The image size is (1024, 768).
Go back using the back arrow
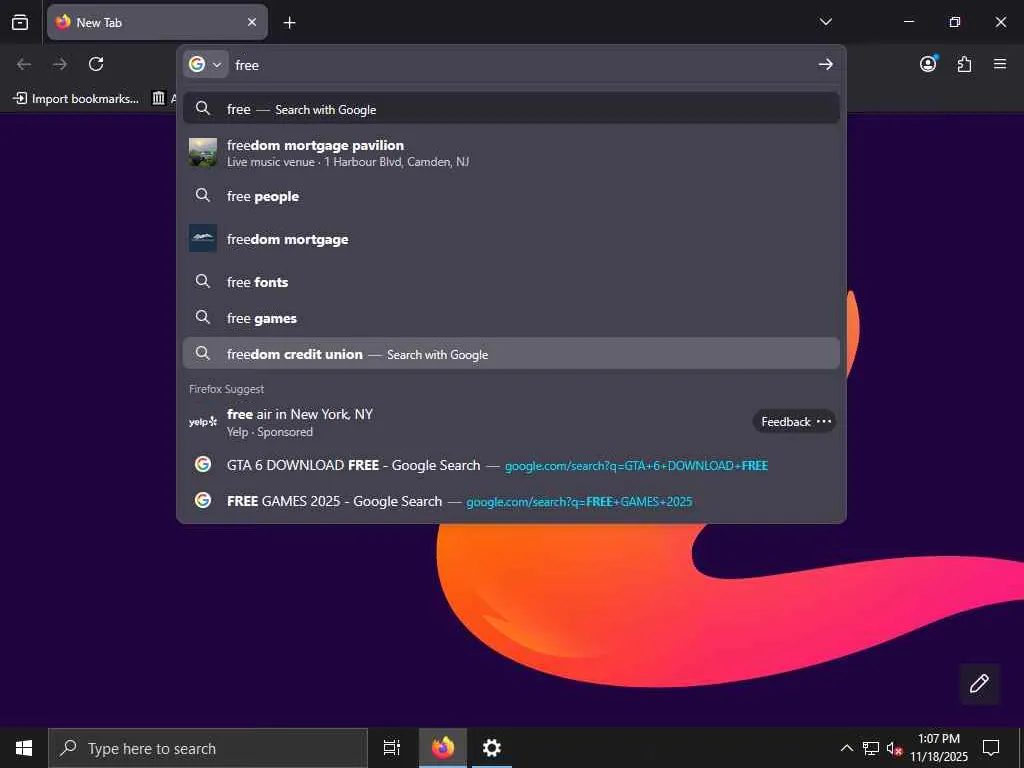click(24, 64)
